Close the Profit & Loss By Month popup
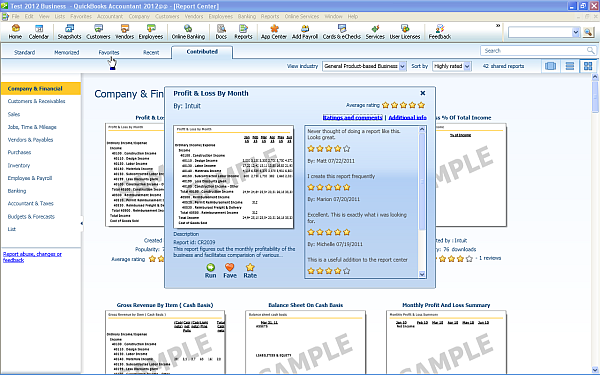The width and height of the screenshot is (600, 375). point(423,93)
